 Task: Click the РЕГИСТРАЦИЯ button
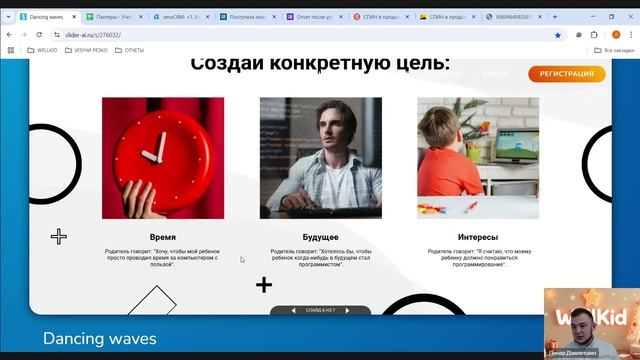[x=567, y=74]
